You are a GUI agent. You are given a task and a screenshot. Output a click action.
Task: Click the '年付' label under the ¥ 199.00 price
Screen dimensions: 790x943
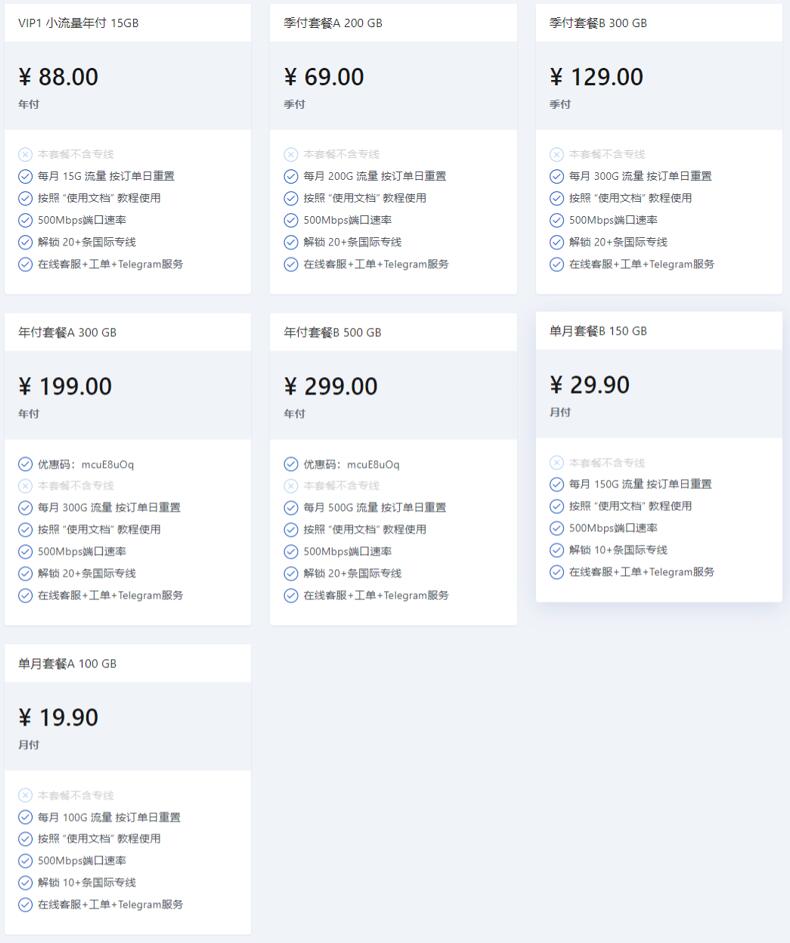pyautogui.click(x=30, y=412)
